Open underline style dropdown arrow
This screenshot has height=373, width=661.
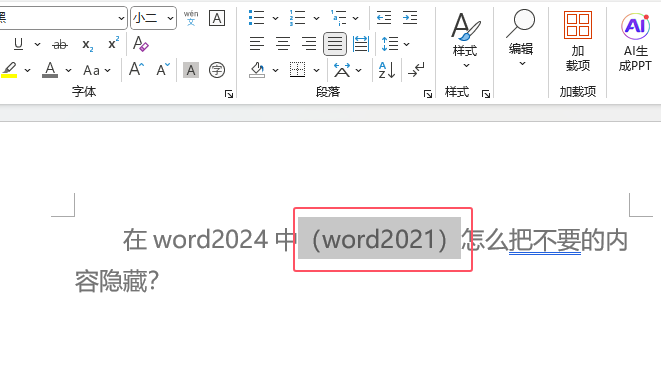[38, 44]
